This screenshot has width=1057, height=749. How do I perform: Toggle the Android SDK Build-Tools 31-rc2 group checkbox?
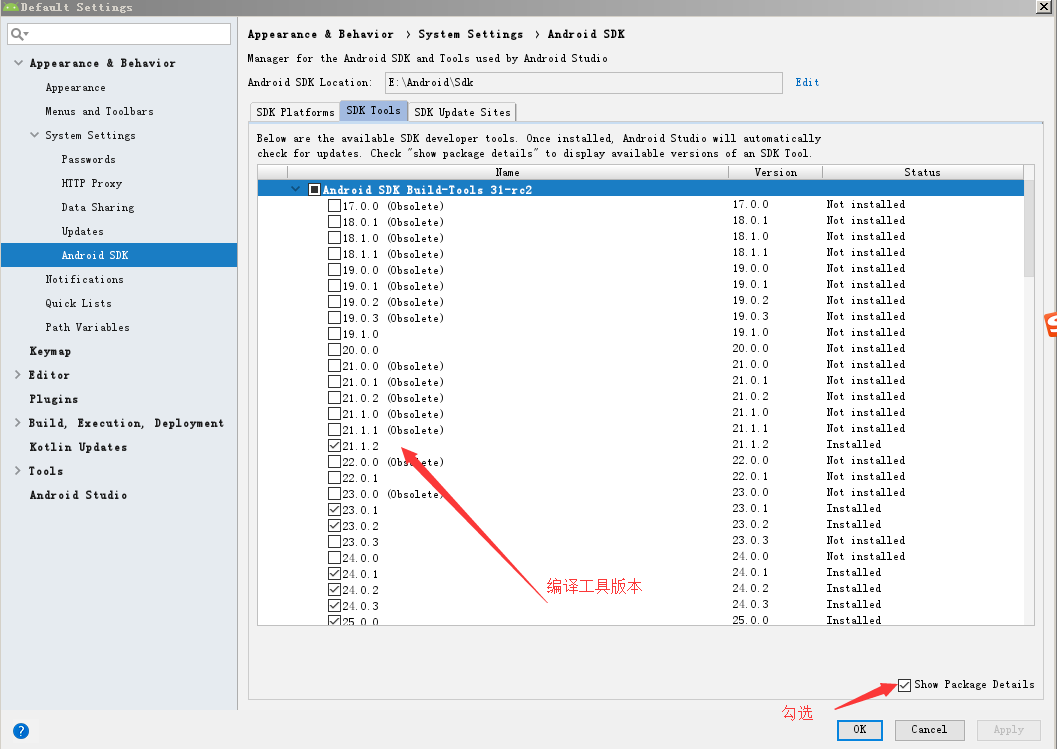click(x=314, y=189)
